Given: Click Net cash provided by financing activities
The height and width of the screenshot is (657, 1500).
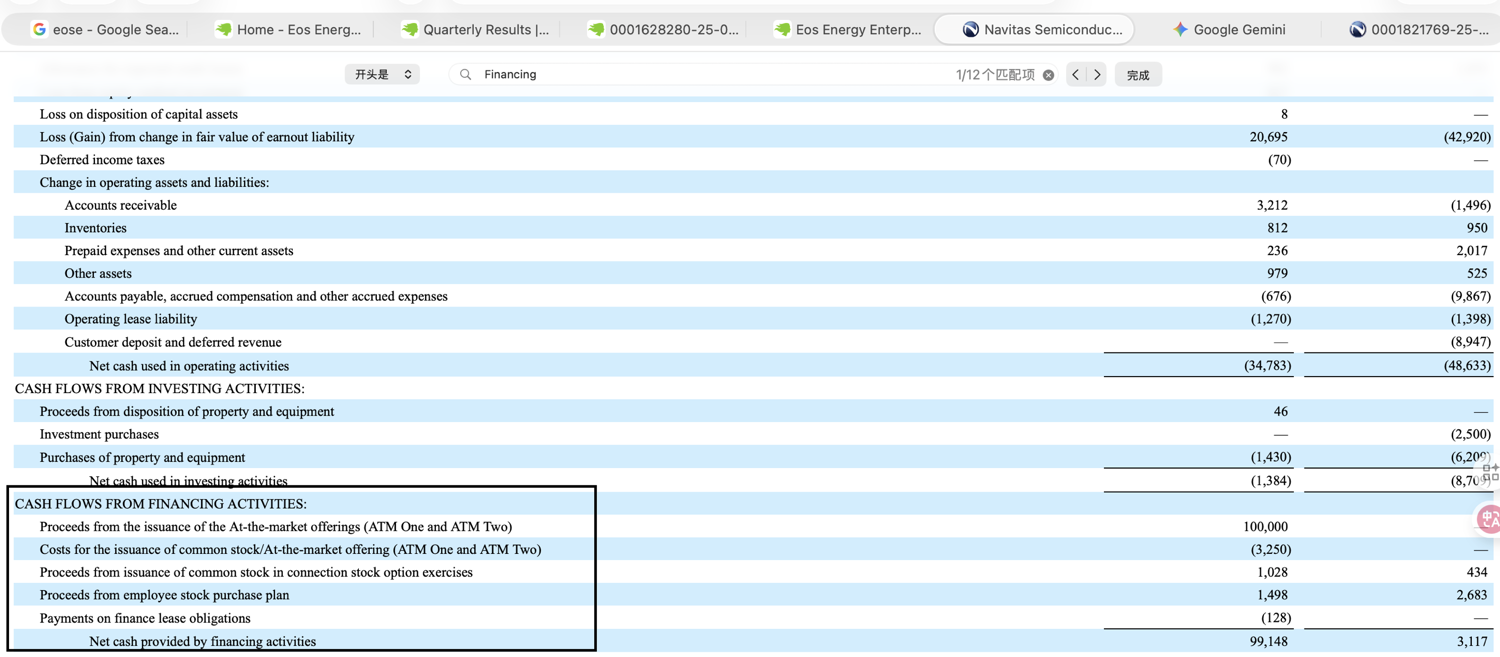Looking at the screenshot, I should pos(202,642).
